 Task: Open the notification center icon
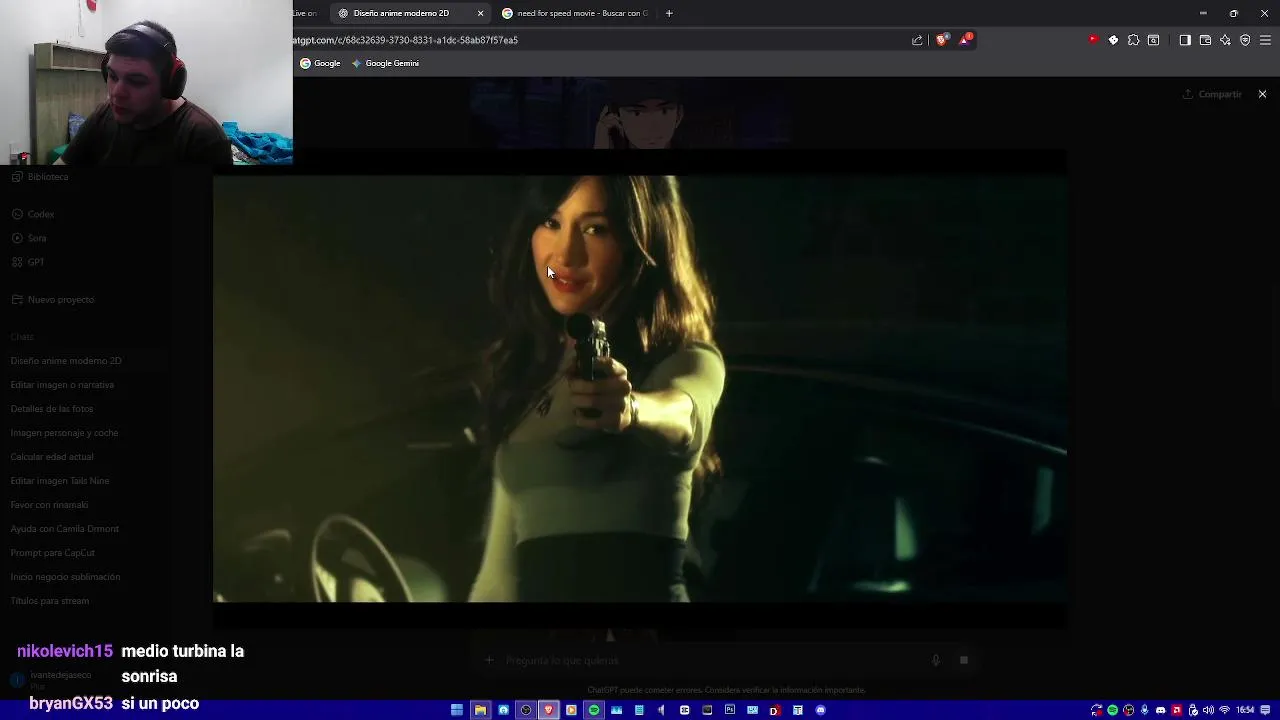click(x=1267, y=710)
